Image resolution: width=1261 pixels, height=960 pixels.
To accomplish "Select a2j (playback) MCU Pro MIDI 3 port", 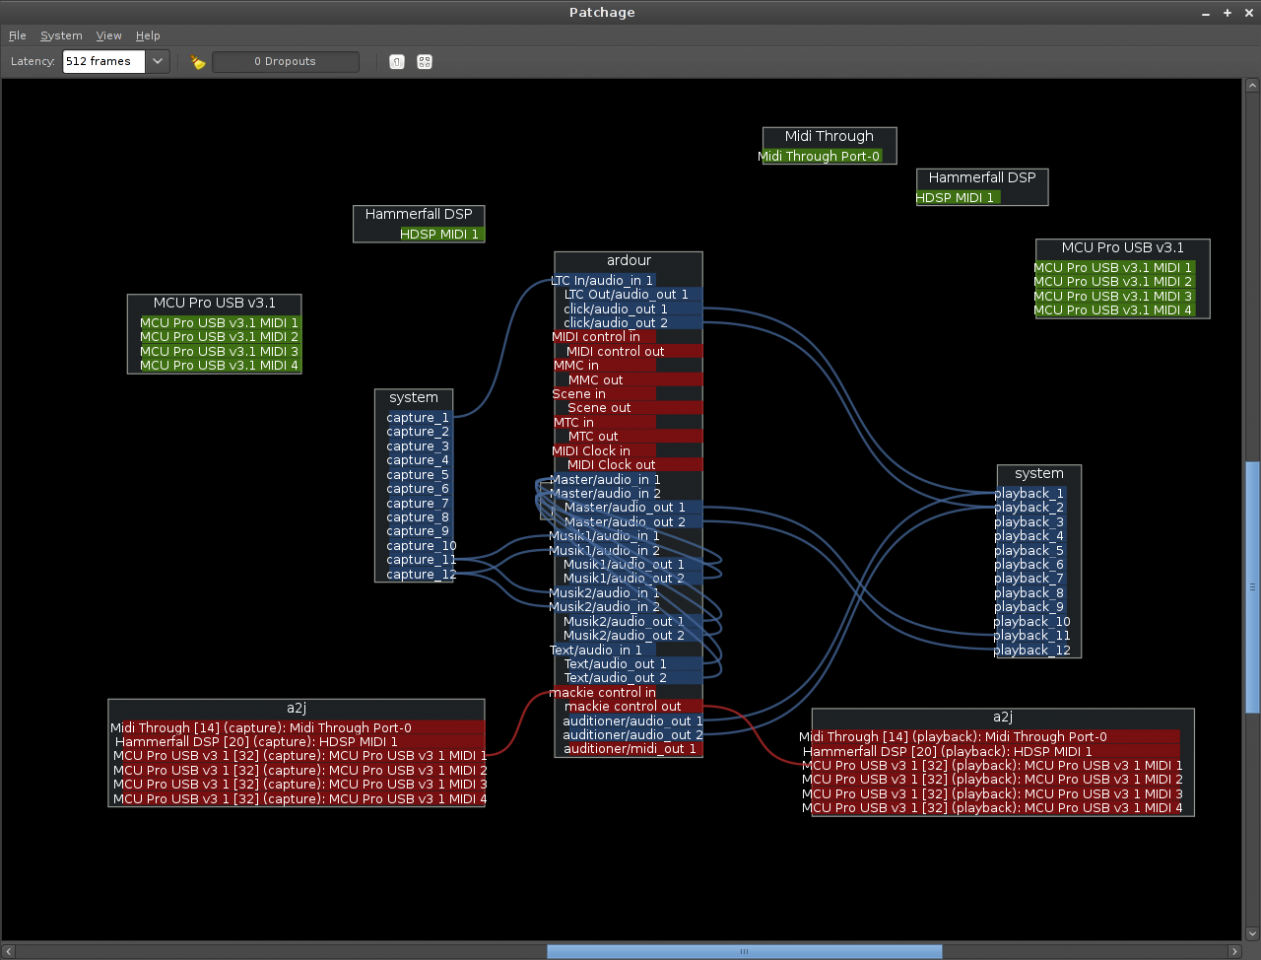I will [x=991, y=794].
